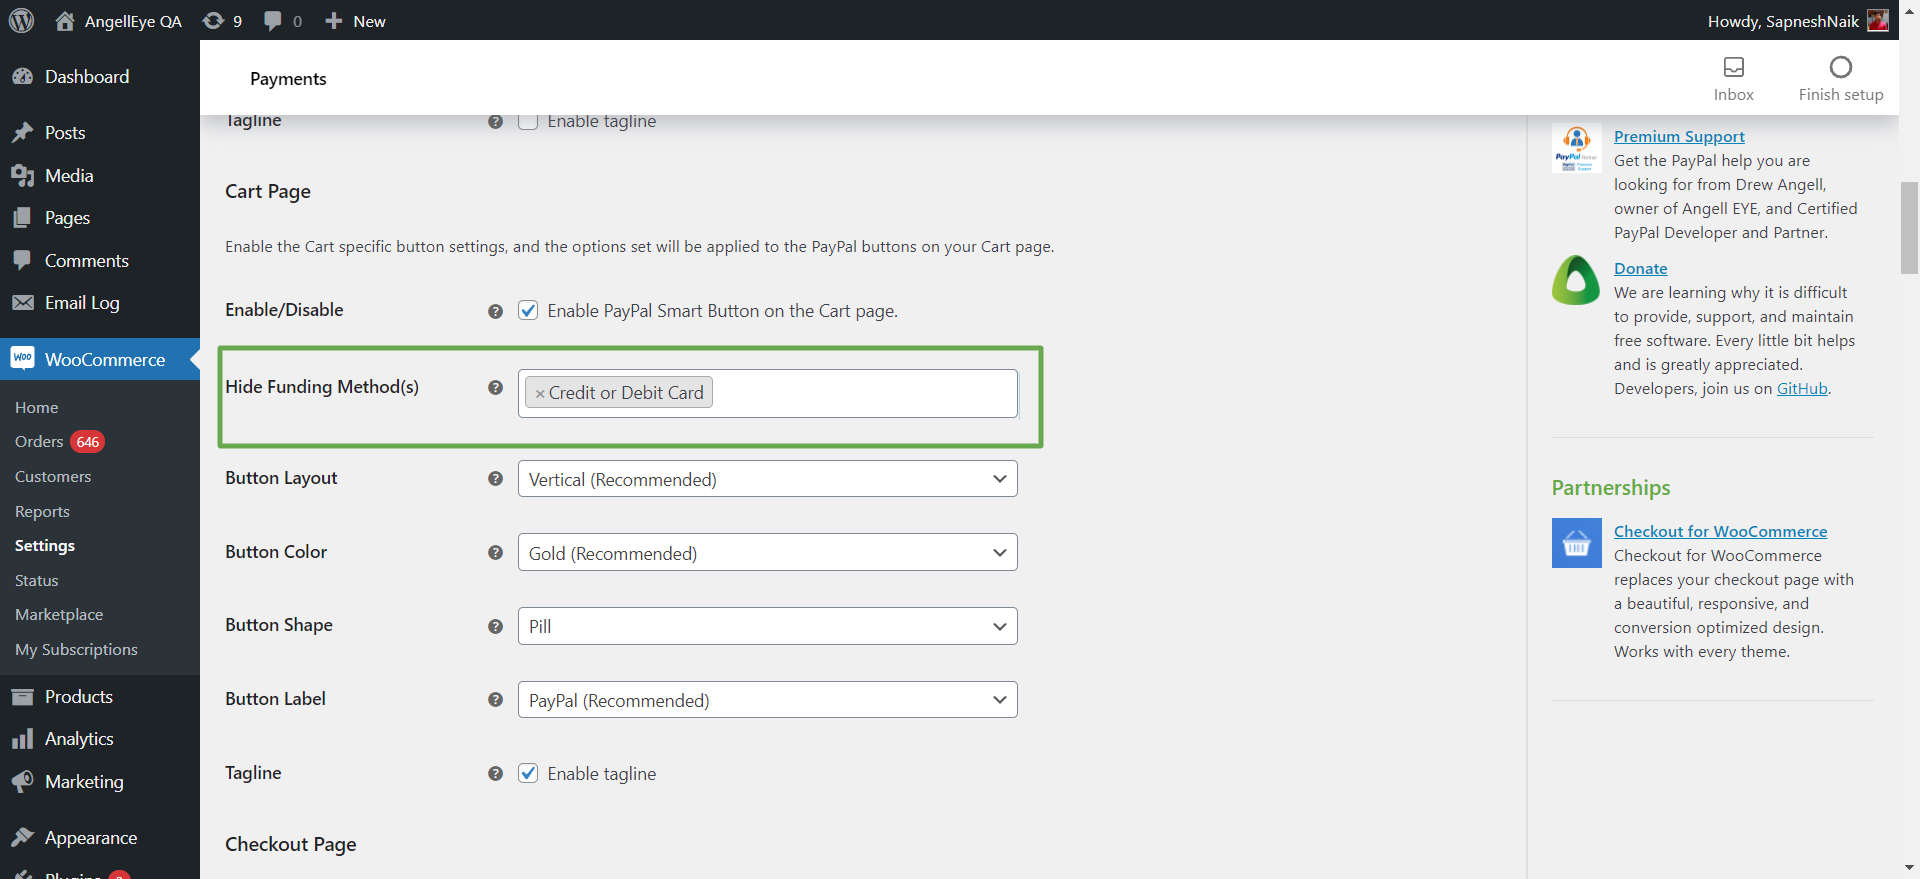Click the New plus icon
Viewport: 1920px width, 879px height.
coord(334,21)
